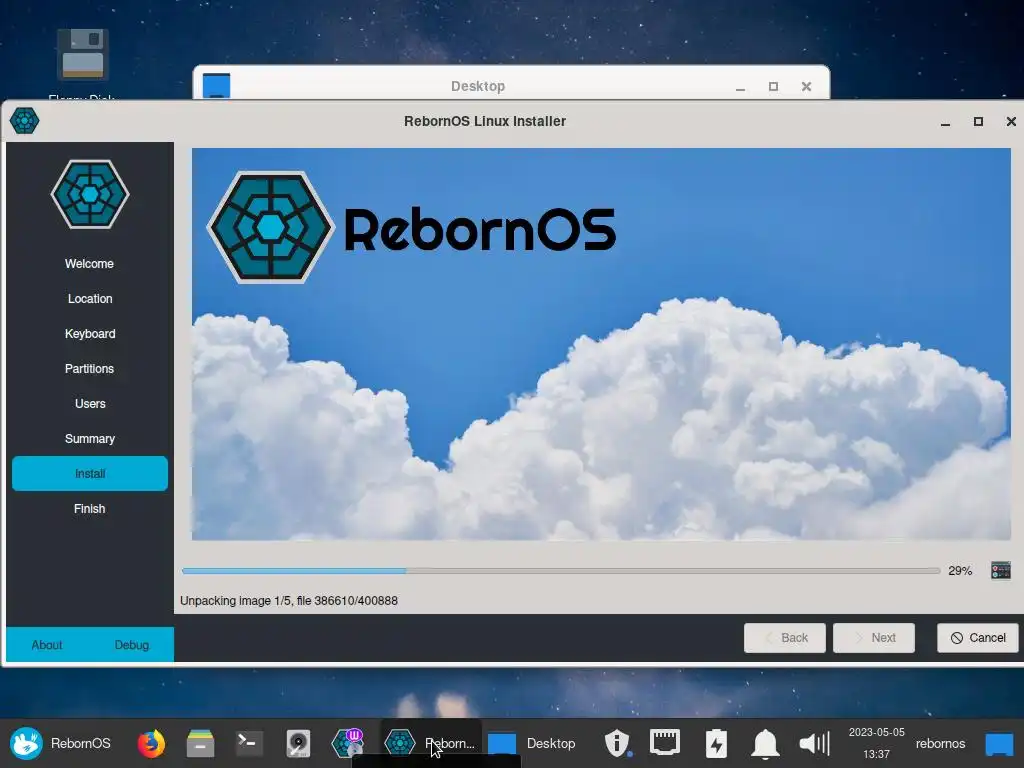1024x768 pixels.
Task: Open the RebornOS start menu launcher
Action: 60,743
